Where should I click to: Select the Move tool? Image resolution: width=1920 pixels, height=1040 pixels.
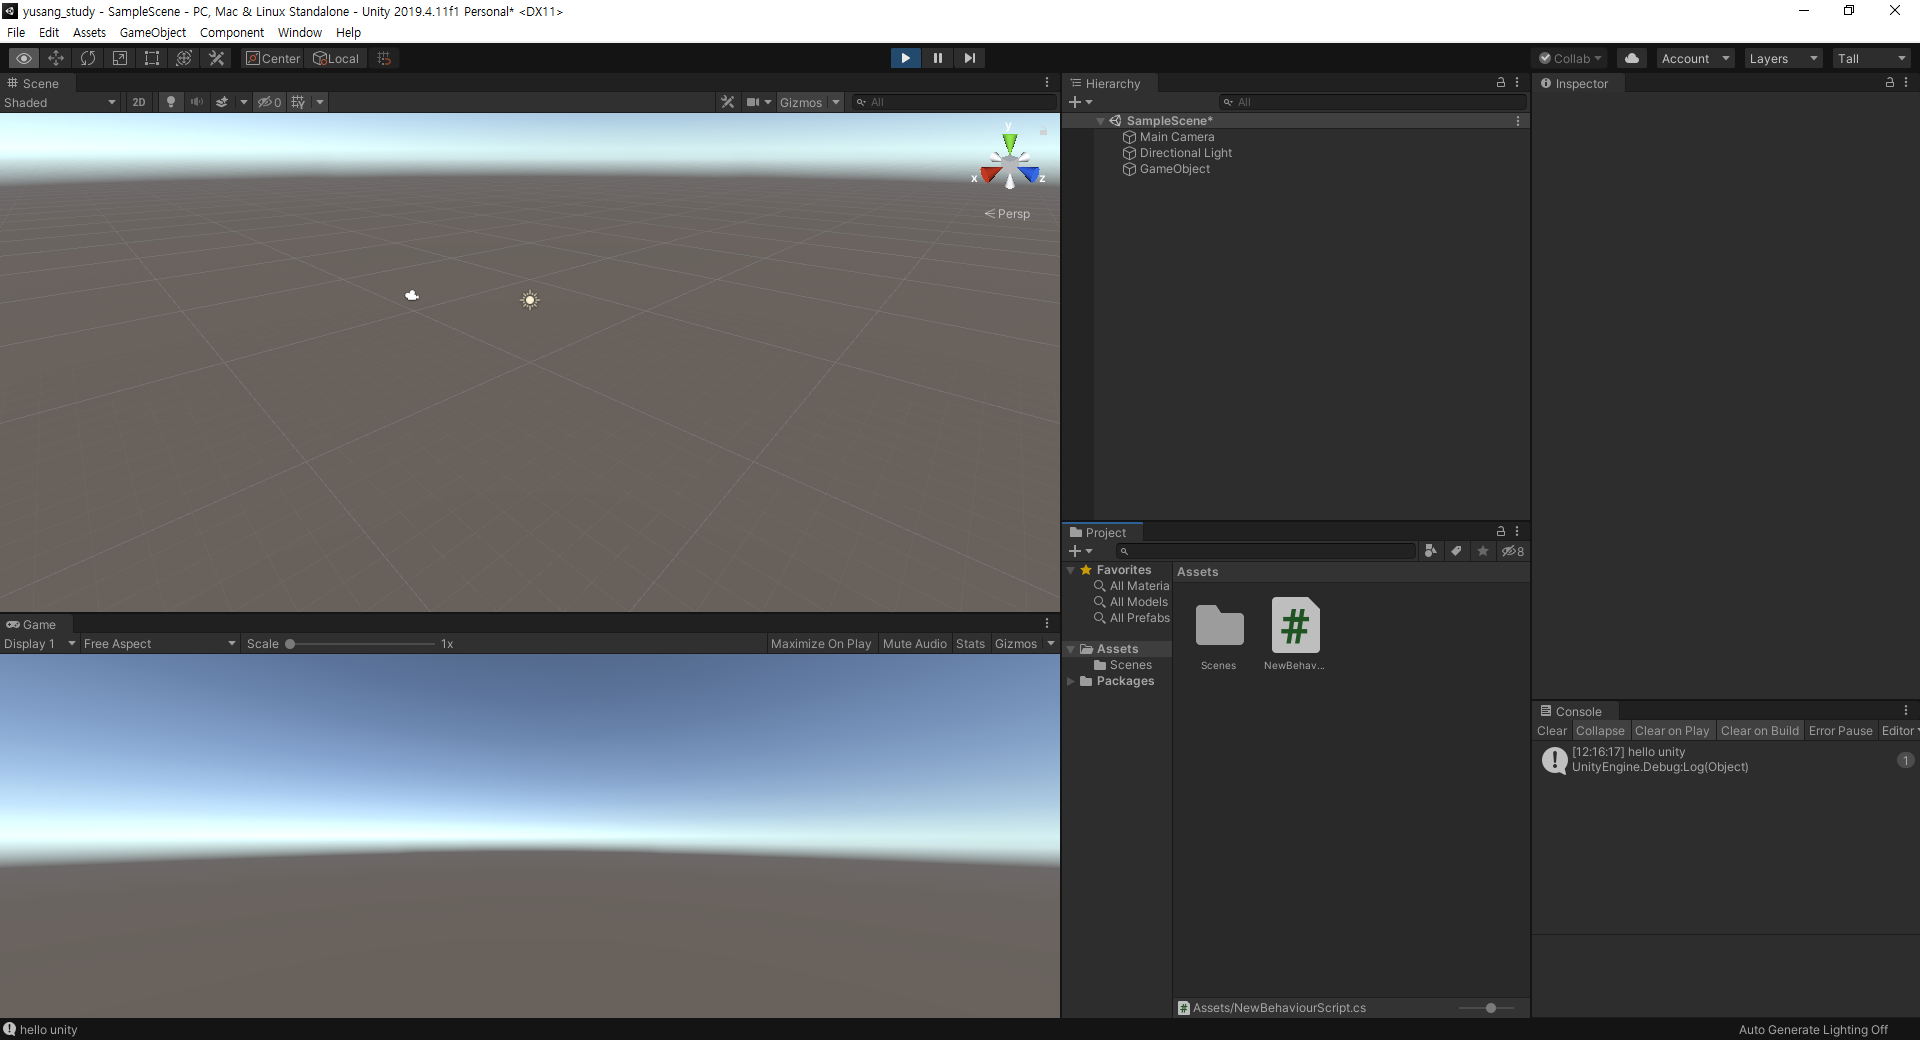[56, 58]
